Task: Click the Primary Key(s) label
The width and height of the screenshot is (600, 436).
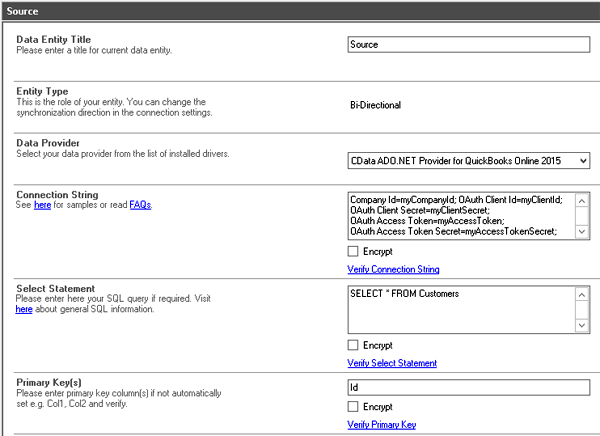Action: (x=49, y=382)
